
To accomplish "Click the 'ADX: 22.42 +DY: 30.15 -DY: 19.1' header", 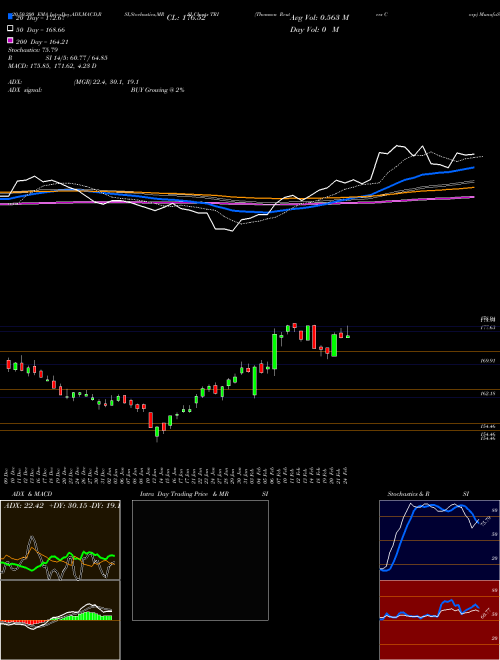I will (61, 505).
